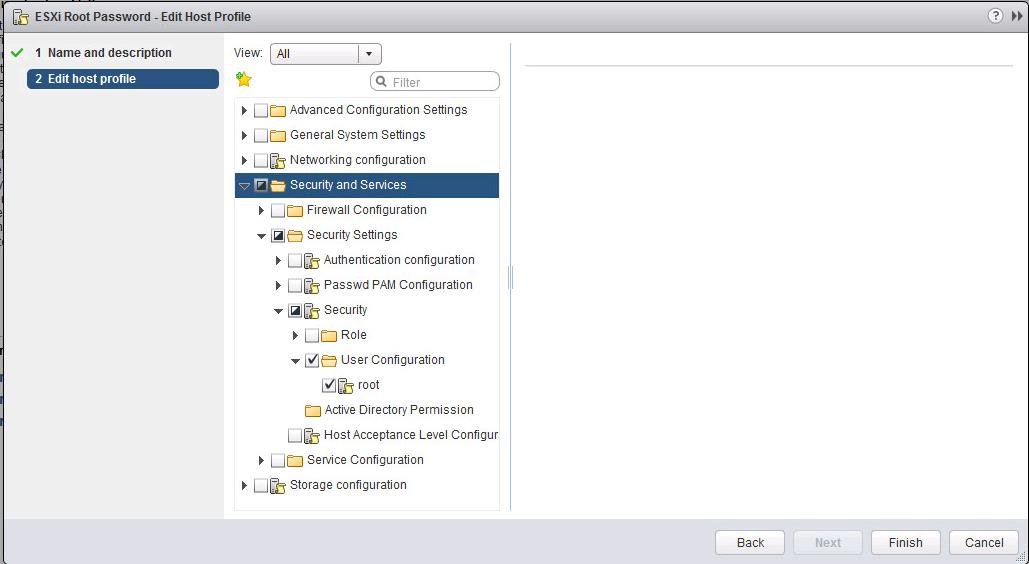Screen dimensions: 1029x564
Task: Click the Networking configuration profile icon
Action: [x=278, y=160]
